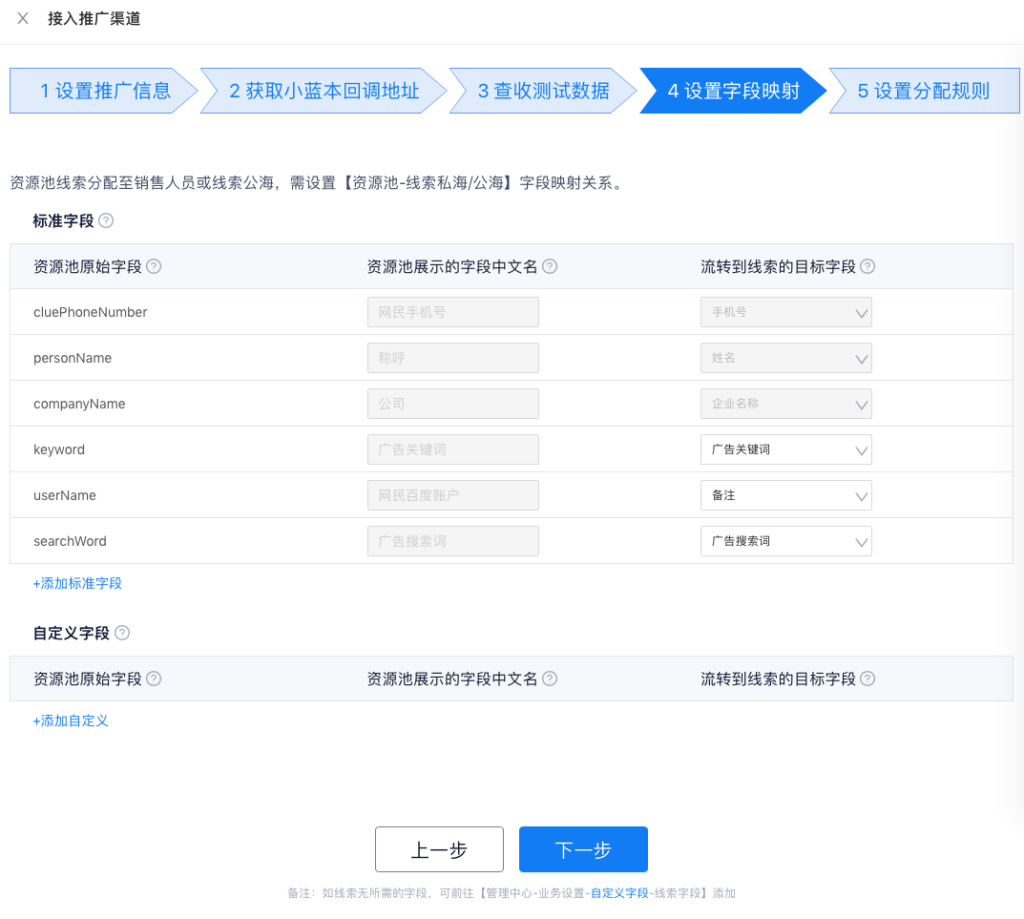Go to step 1 设置推广信息
Screen dimensions: 1024x919
[x=100, y=91]
